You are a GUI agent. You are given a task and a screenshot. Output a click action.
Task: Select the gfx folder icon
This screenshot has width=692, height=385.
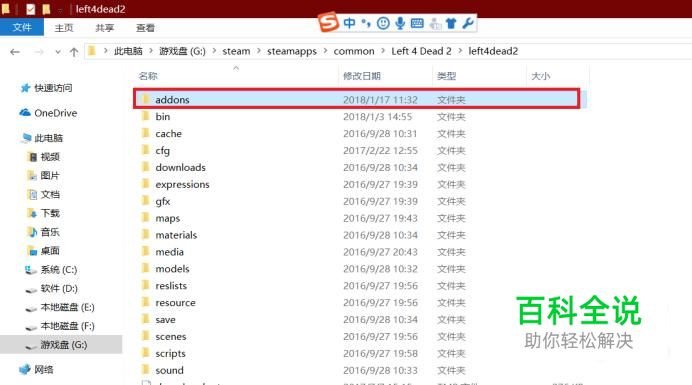coord(146,201)
